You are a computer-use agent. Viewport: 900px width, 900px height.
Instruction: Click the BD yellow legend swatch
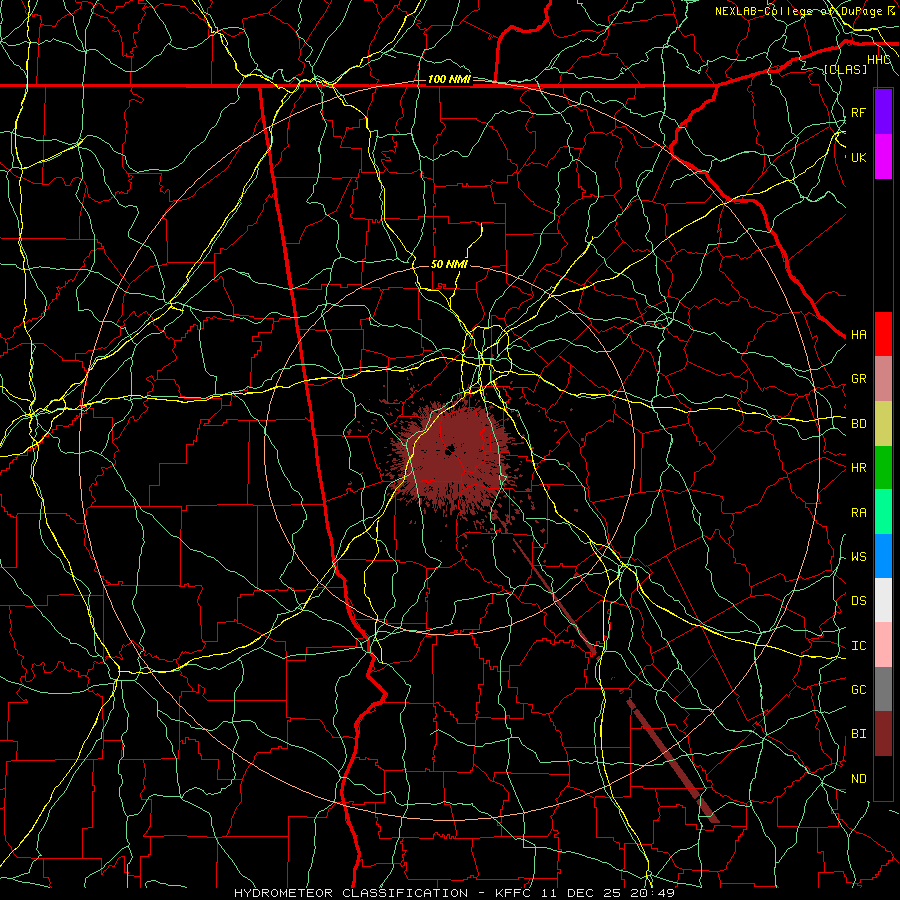coord(883,423)
